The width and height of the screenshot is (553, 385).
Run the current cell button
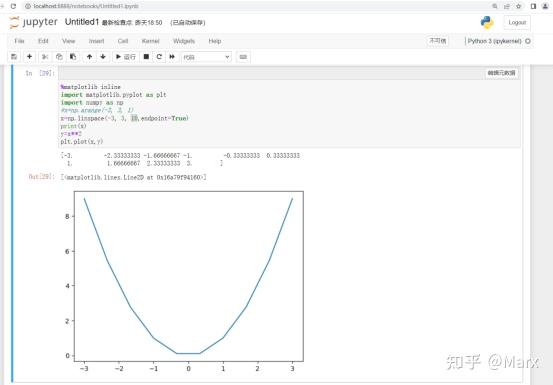point(126,57)
